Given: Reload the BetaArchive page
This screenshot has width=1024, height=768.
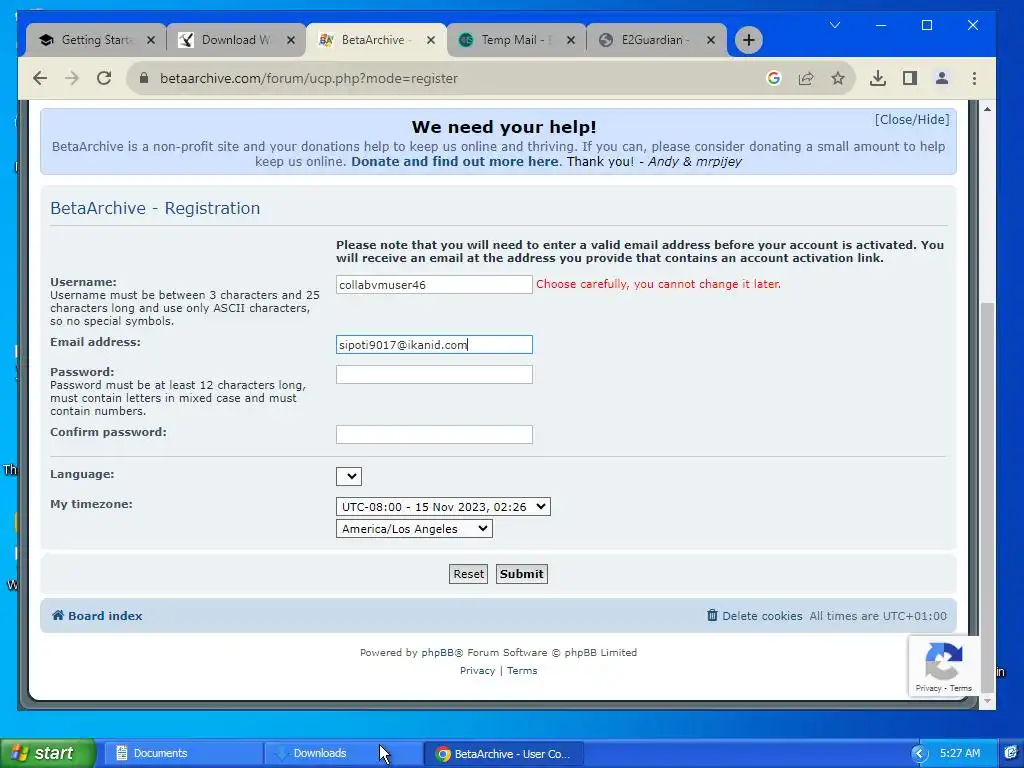Looking at the screenshot, I should tap(104, 78).
